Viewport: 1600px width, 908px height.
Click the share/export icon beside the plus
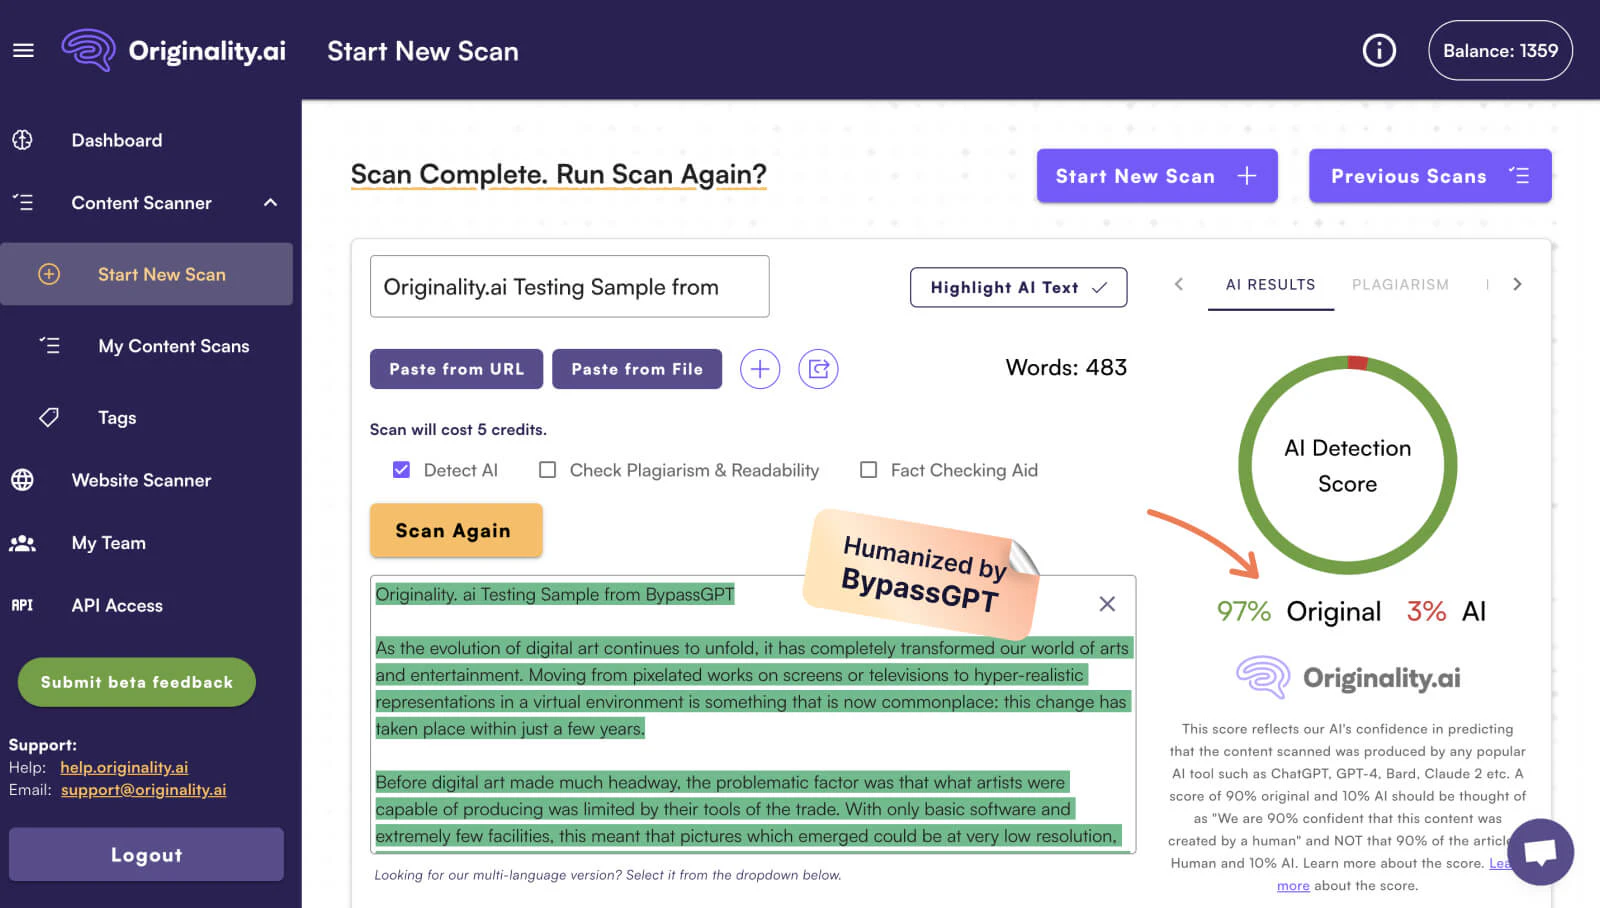819,368
